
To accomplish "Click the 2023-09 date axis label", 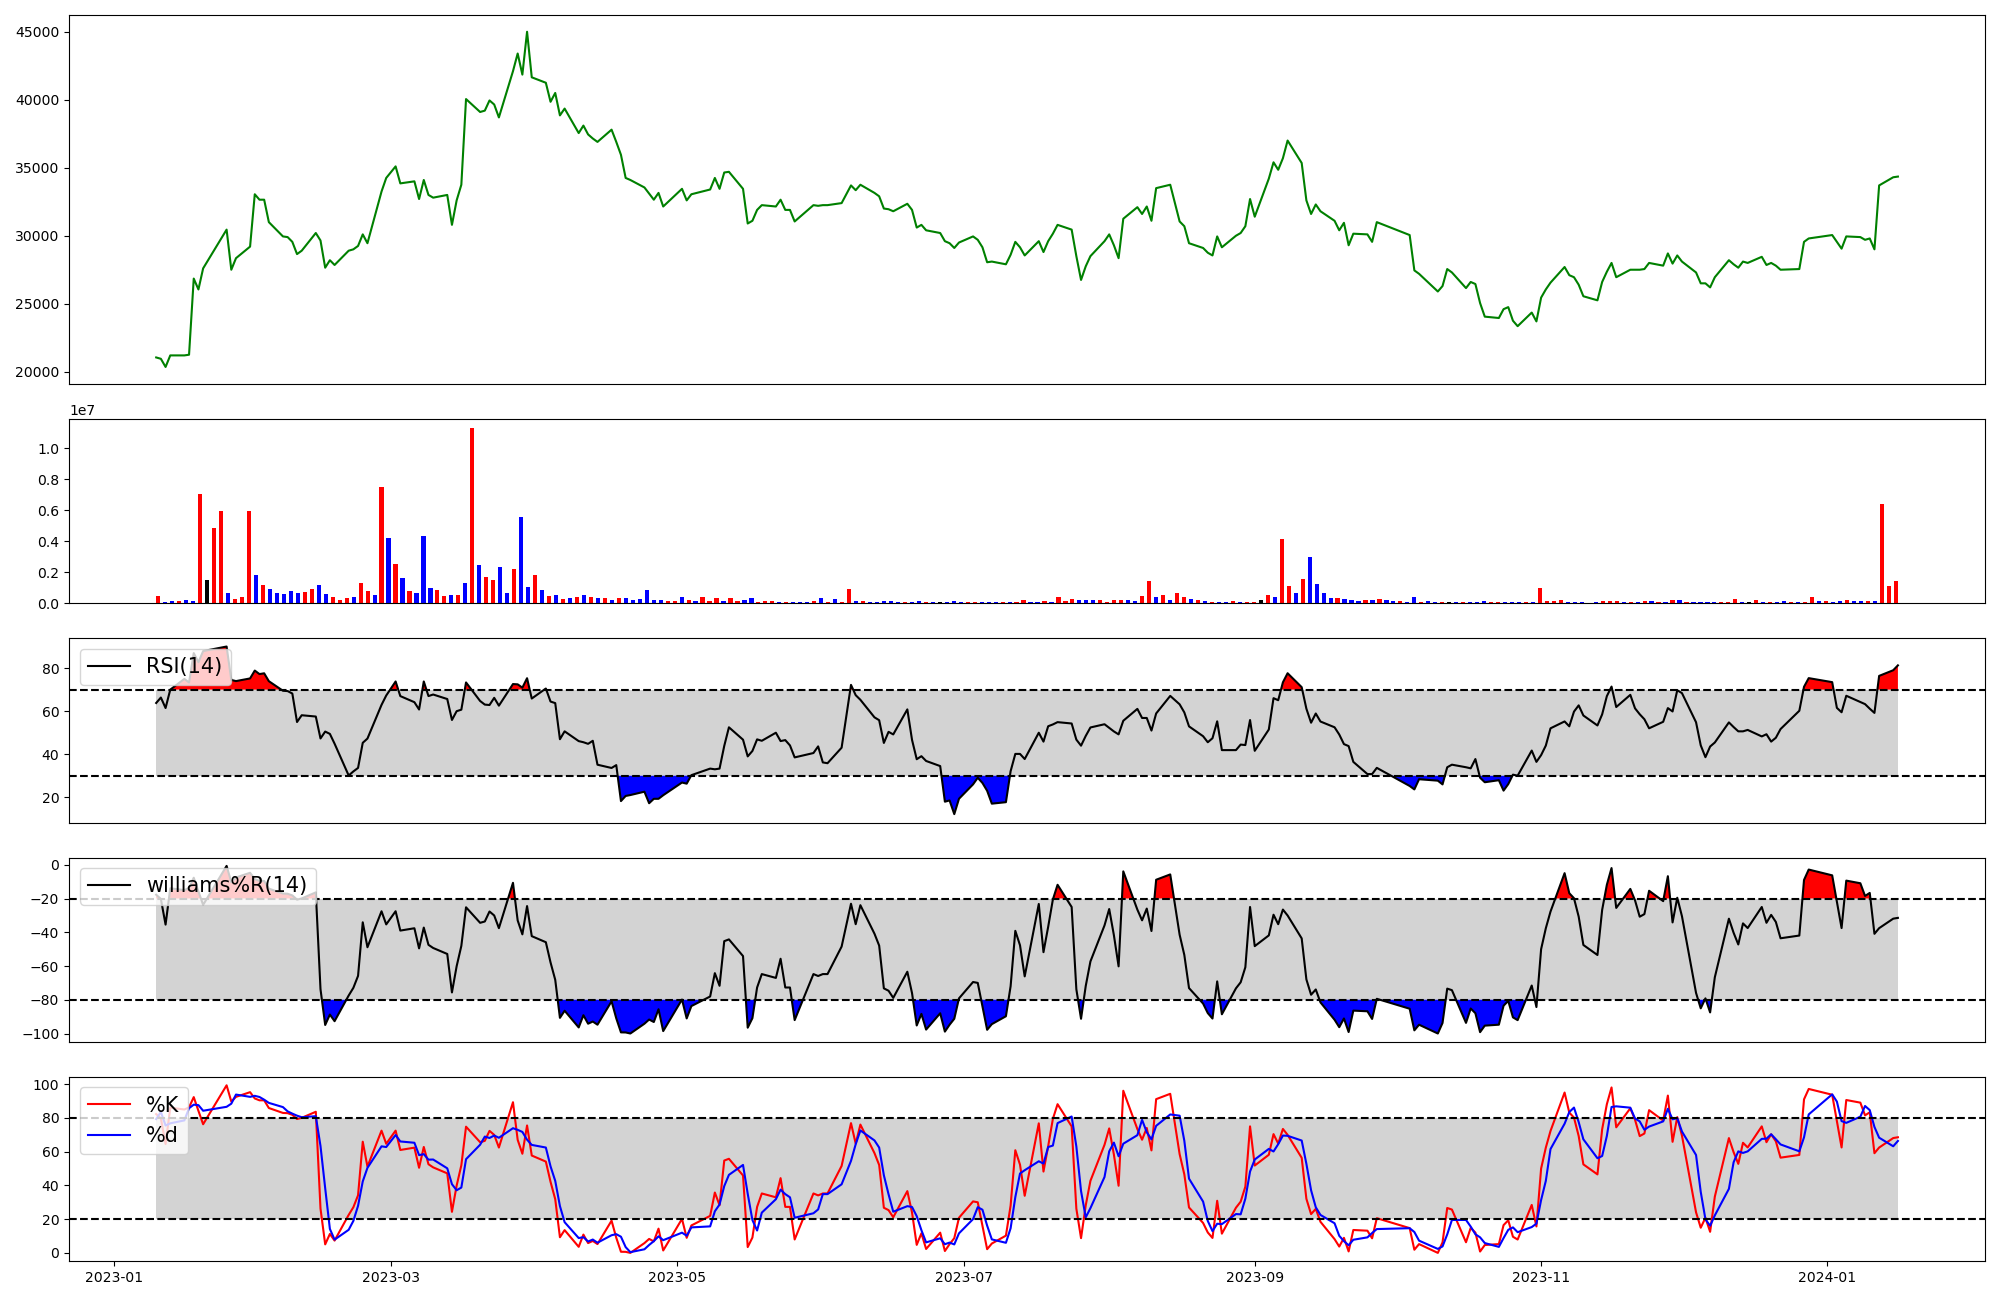I will (1255, 1277).
